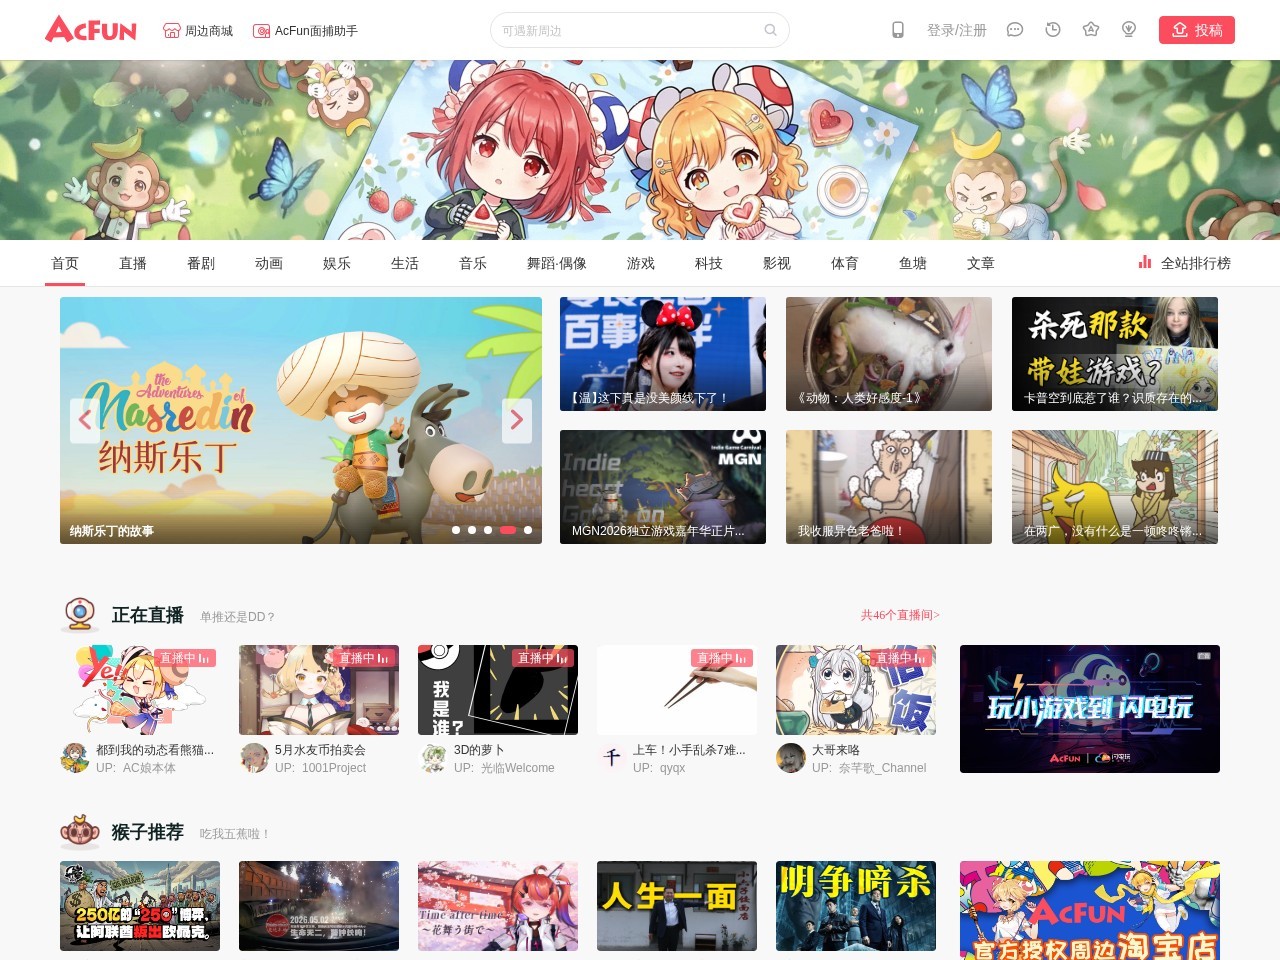Open the 娱乐 category tab
This screenshot has width=1280, height=960.
(x=337, y=263)
